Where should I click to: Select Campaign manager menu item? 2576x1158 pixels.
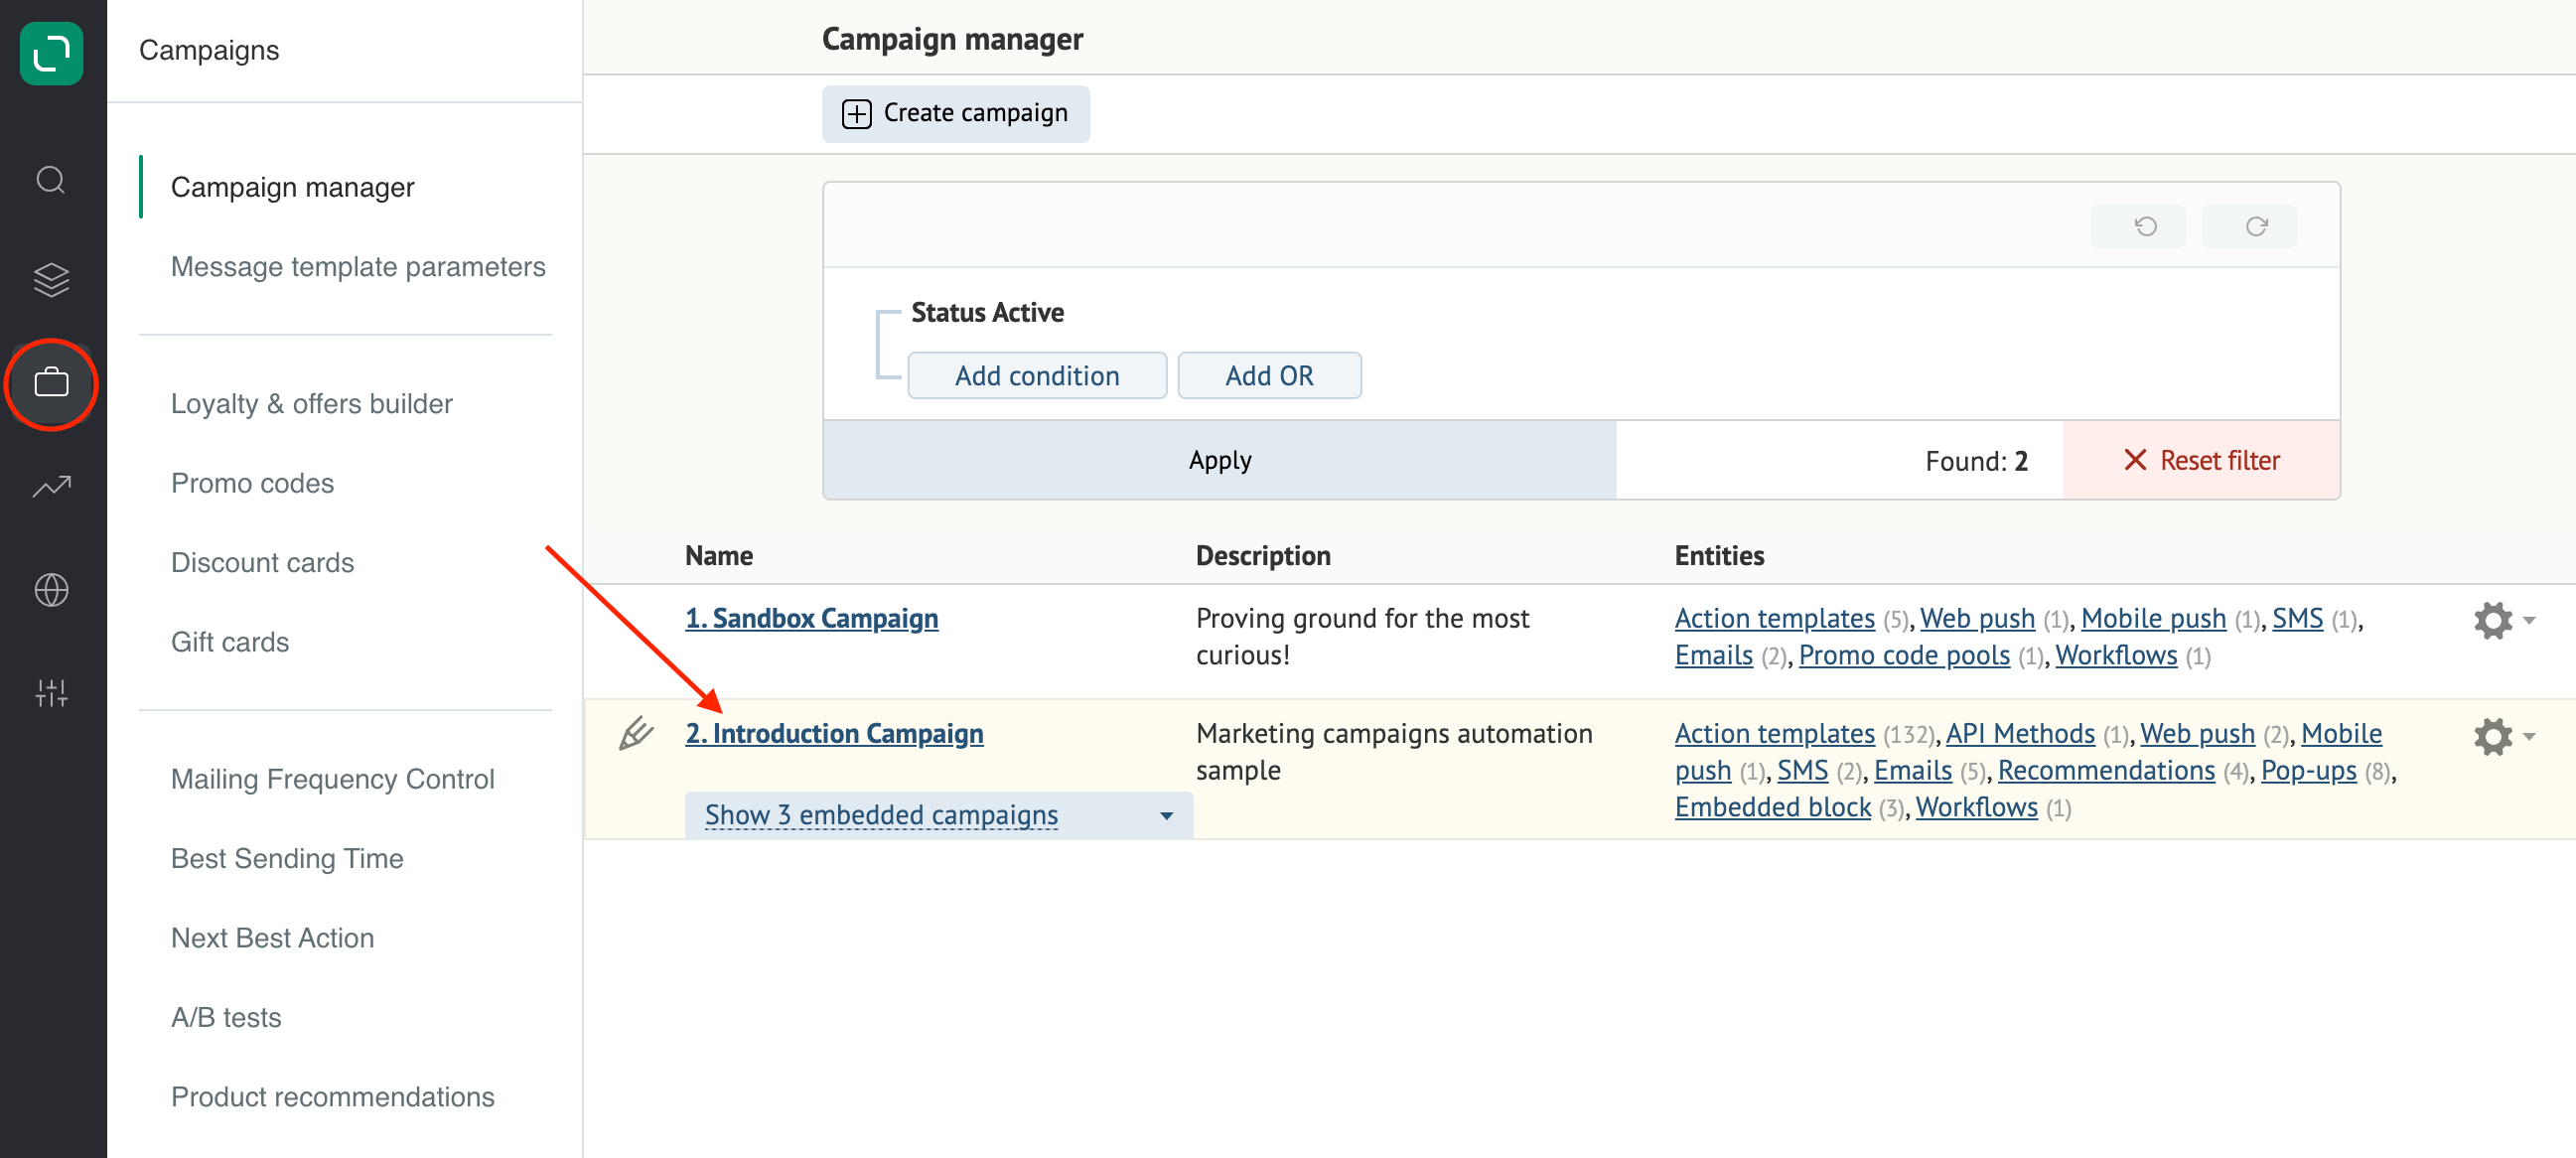click(292, 187)
